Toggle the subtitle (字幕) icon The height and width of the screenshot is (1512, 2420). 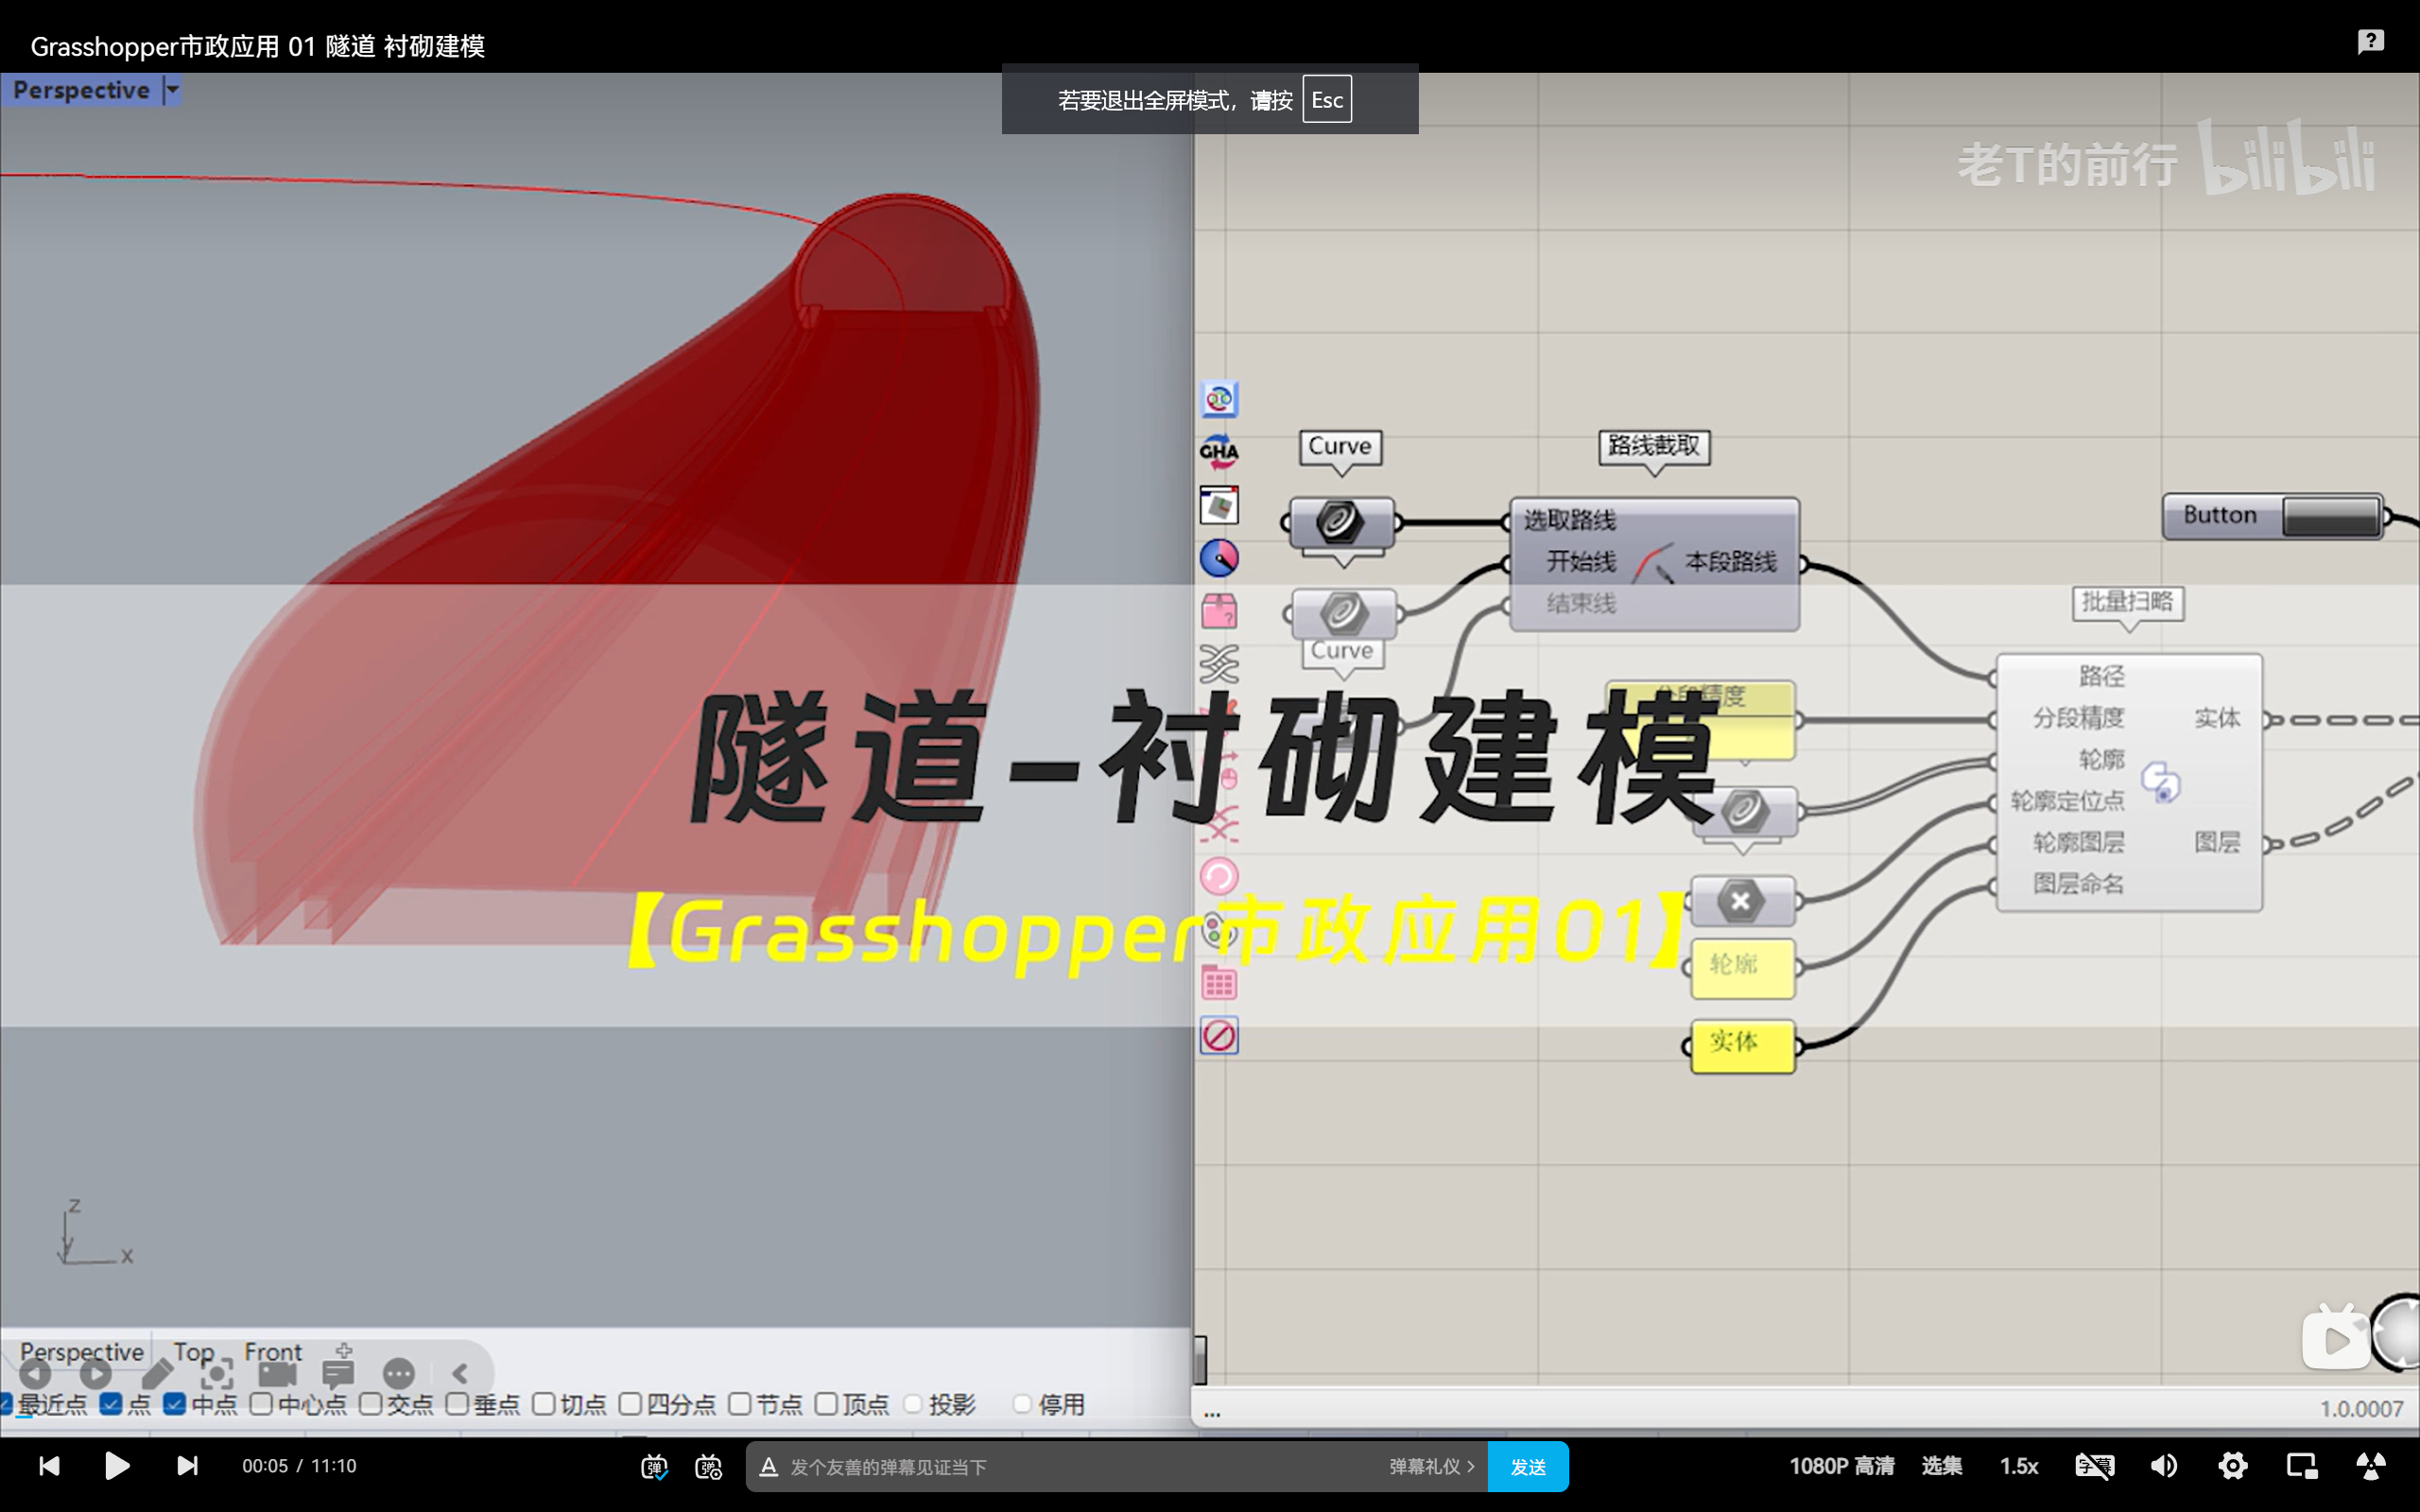click(x=2094, y=1466)
